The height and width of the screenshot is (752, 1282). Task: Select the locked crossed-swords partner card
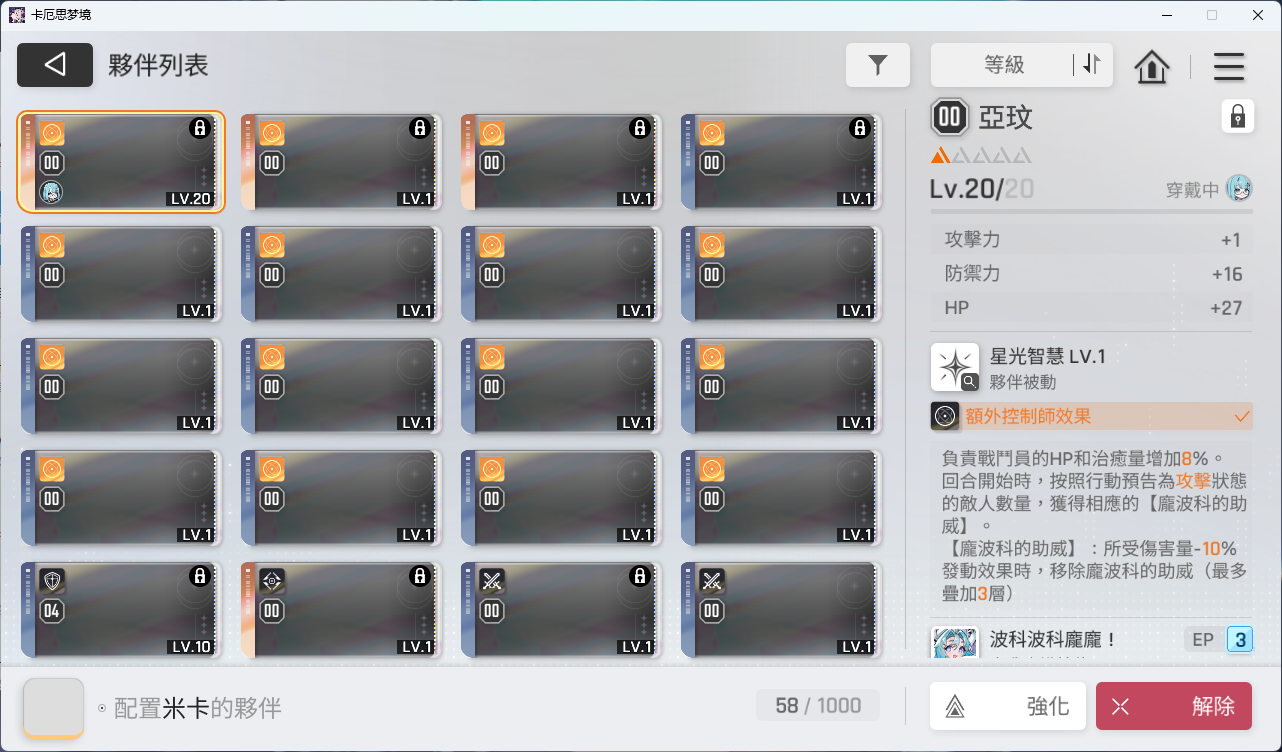pyautogui.click(x=561, y=610)
